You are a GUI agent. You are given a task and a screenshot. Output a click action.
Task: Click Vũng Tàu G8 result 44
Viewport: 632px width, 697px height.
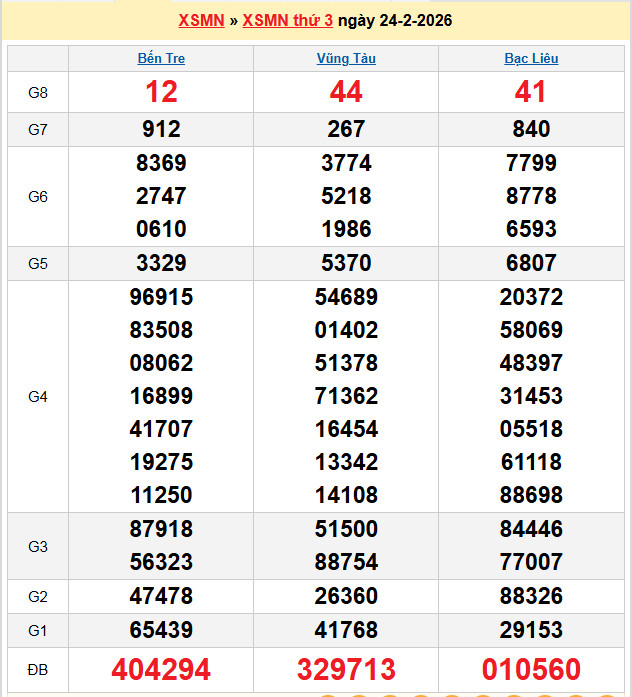coord(346,92)
